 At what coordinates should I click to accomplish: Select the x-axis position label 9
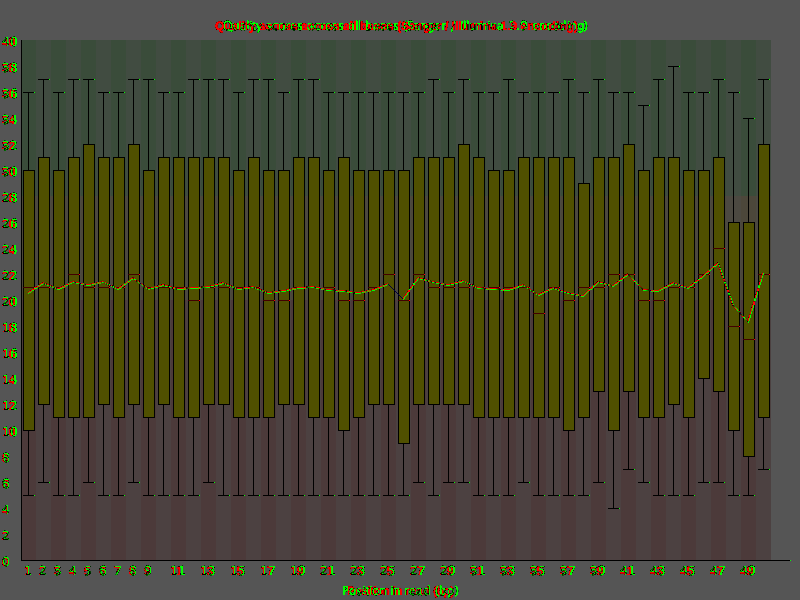148,571
